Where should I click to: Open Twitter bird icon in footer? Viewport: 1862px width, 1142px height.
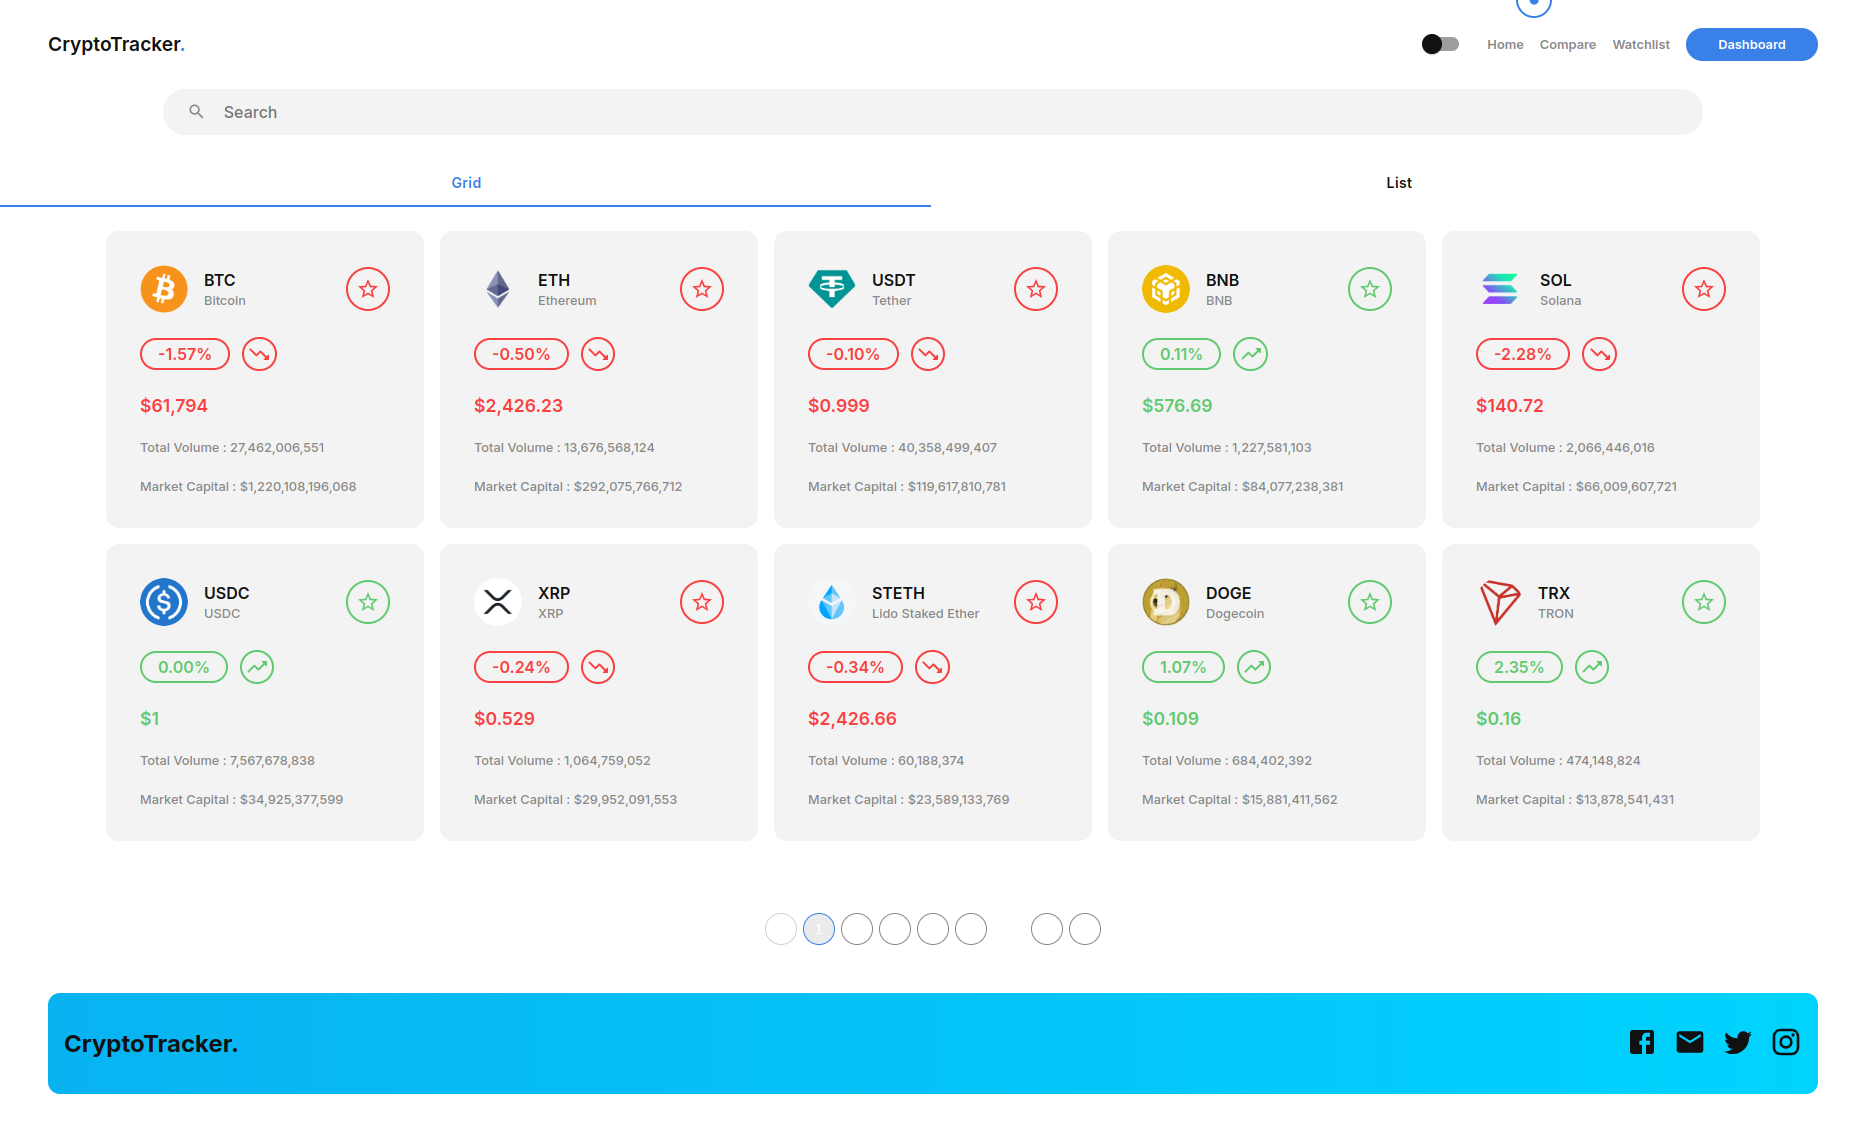[1737, 1042]
